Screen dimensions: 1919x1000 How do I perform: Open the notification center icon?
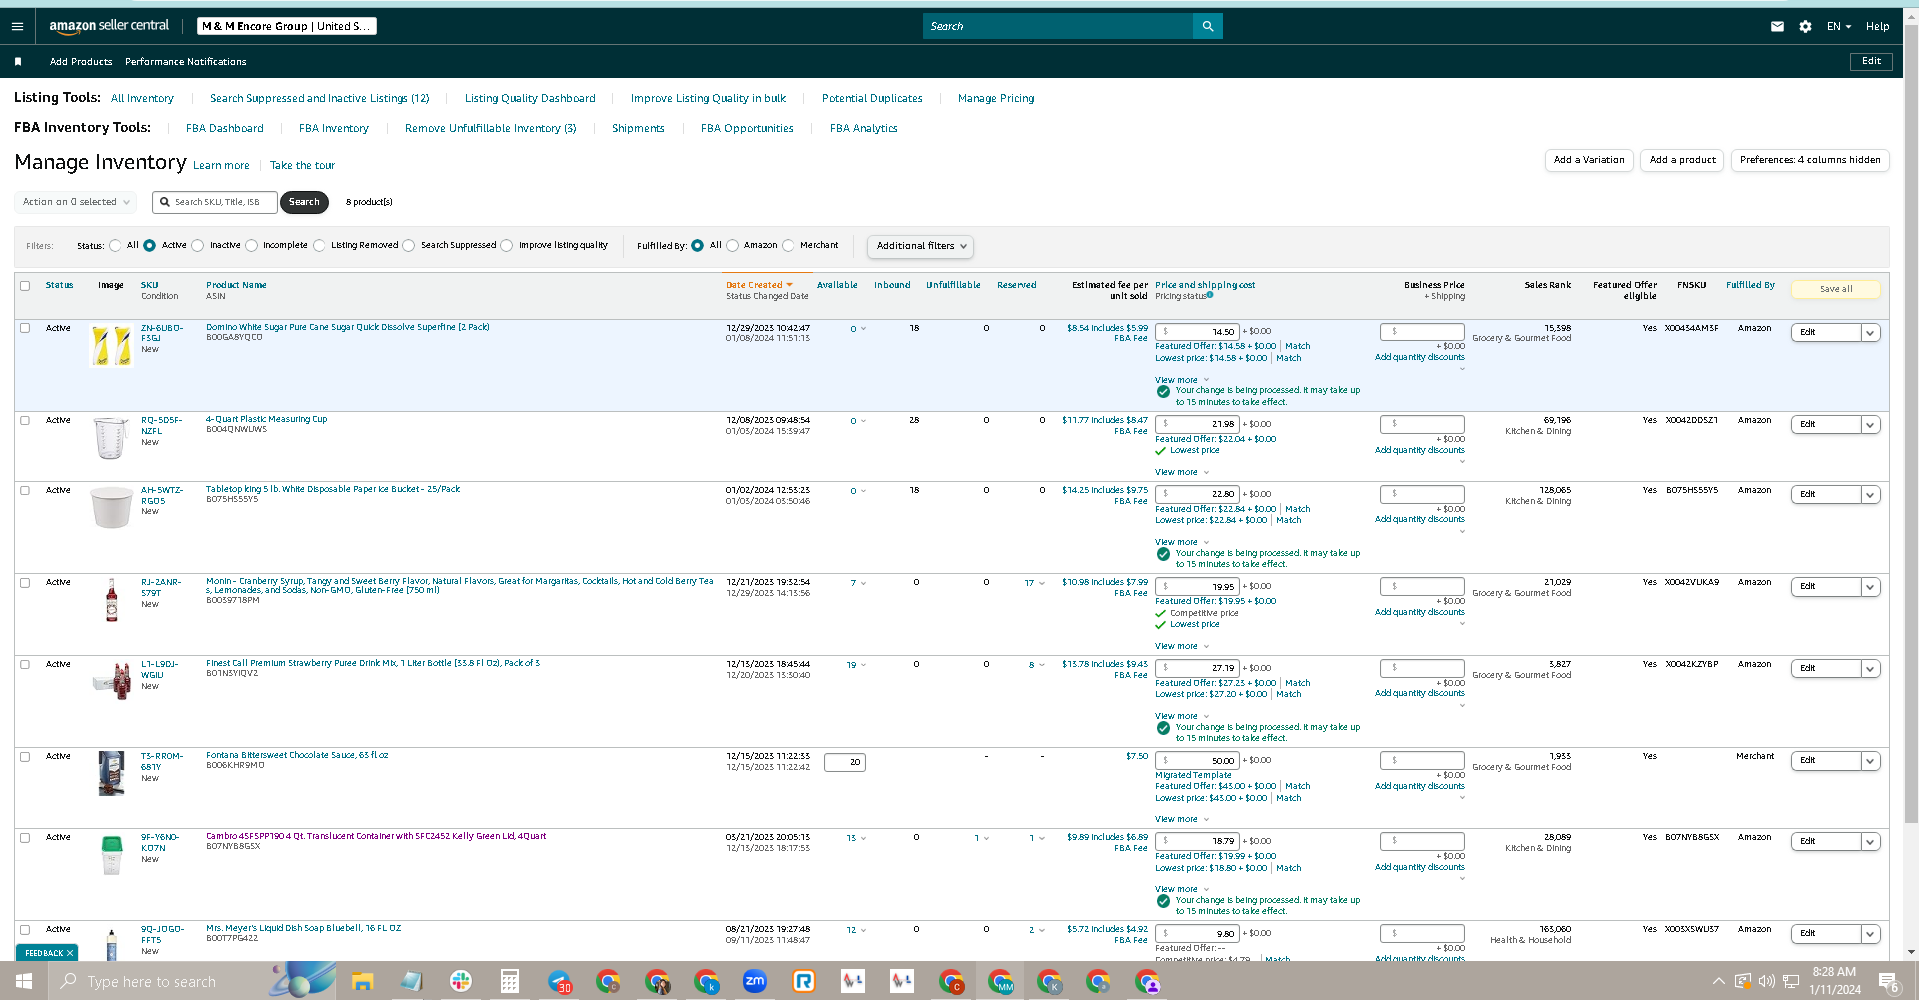point(1888,982)
